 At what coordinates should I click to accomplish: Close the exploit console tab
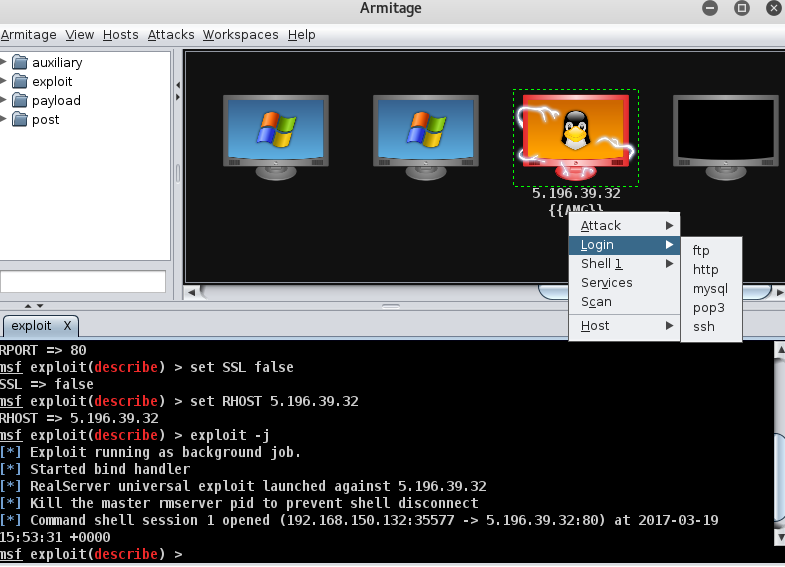[67, 326]
